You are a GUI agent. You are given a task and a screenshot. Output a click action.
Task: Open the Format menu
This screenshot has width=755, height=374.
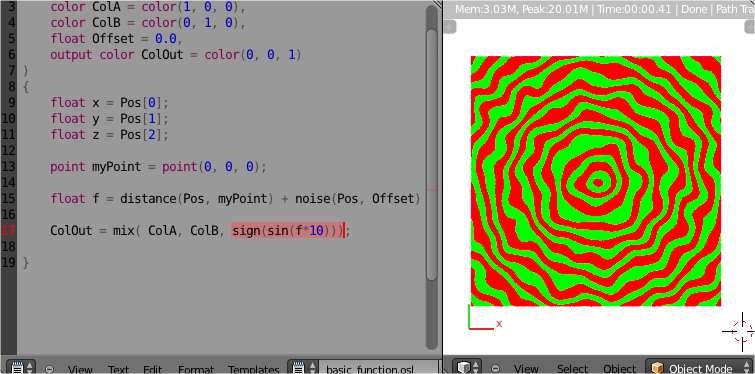195,369
